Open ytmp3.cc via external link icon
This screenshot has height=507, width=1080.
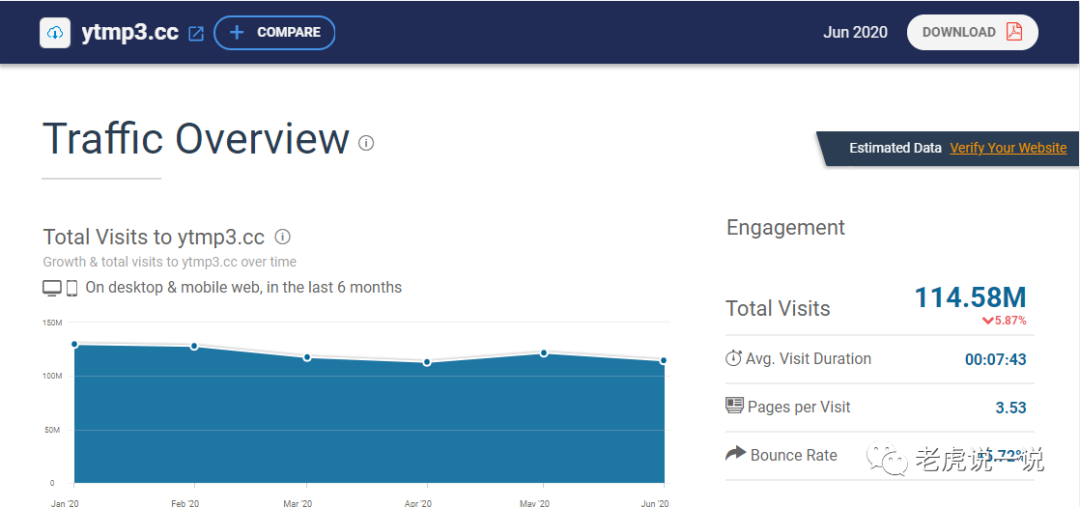pyautogui.click(x=196, y=33)
